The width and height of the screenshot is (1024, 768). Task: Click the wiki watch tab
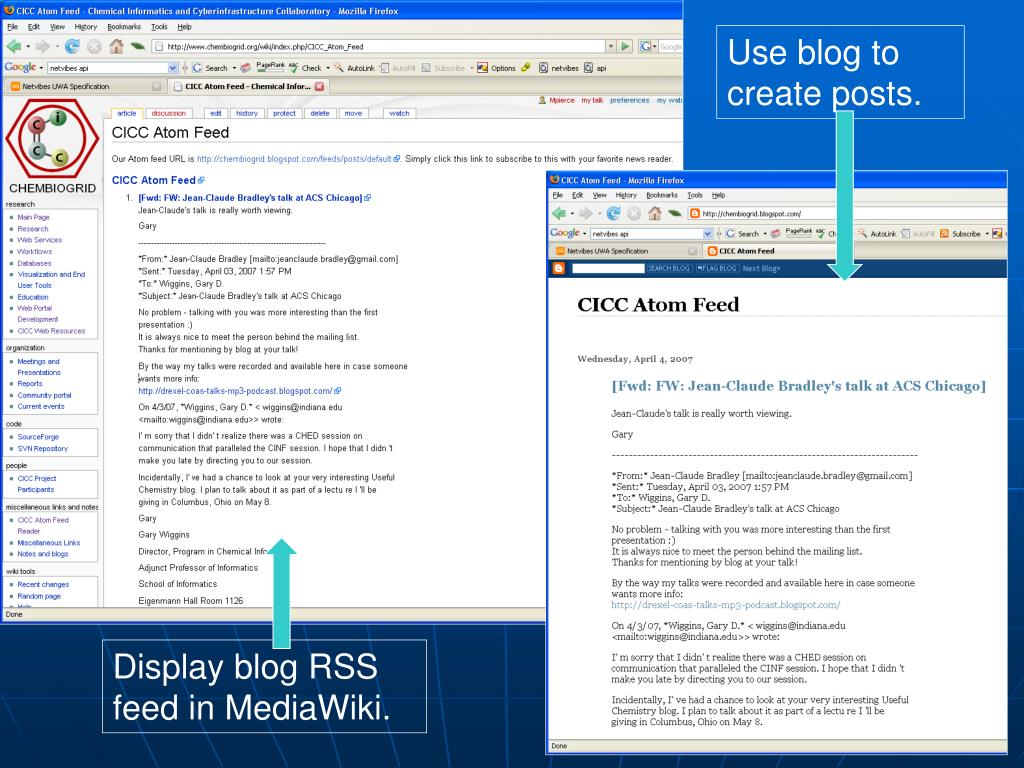point(399,114)
